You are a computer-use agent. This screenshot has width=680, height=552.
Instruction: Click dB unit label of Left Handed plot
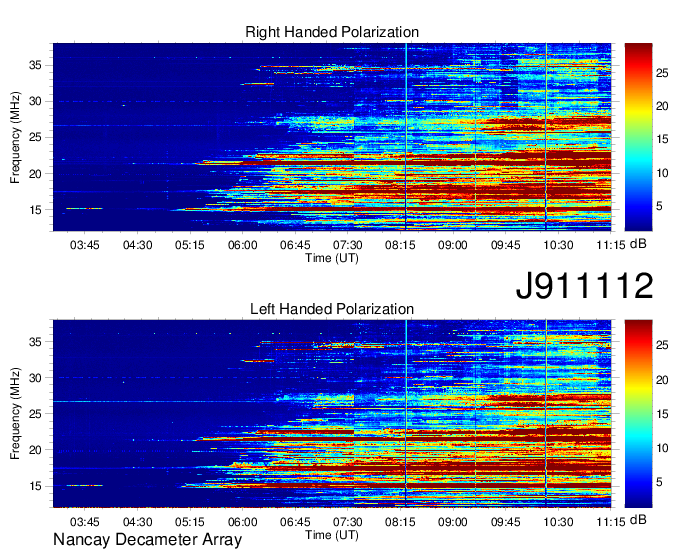click(638, 519)
